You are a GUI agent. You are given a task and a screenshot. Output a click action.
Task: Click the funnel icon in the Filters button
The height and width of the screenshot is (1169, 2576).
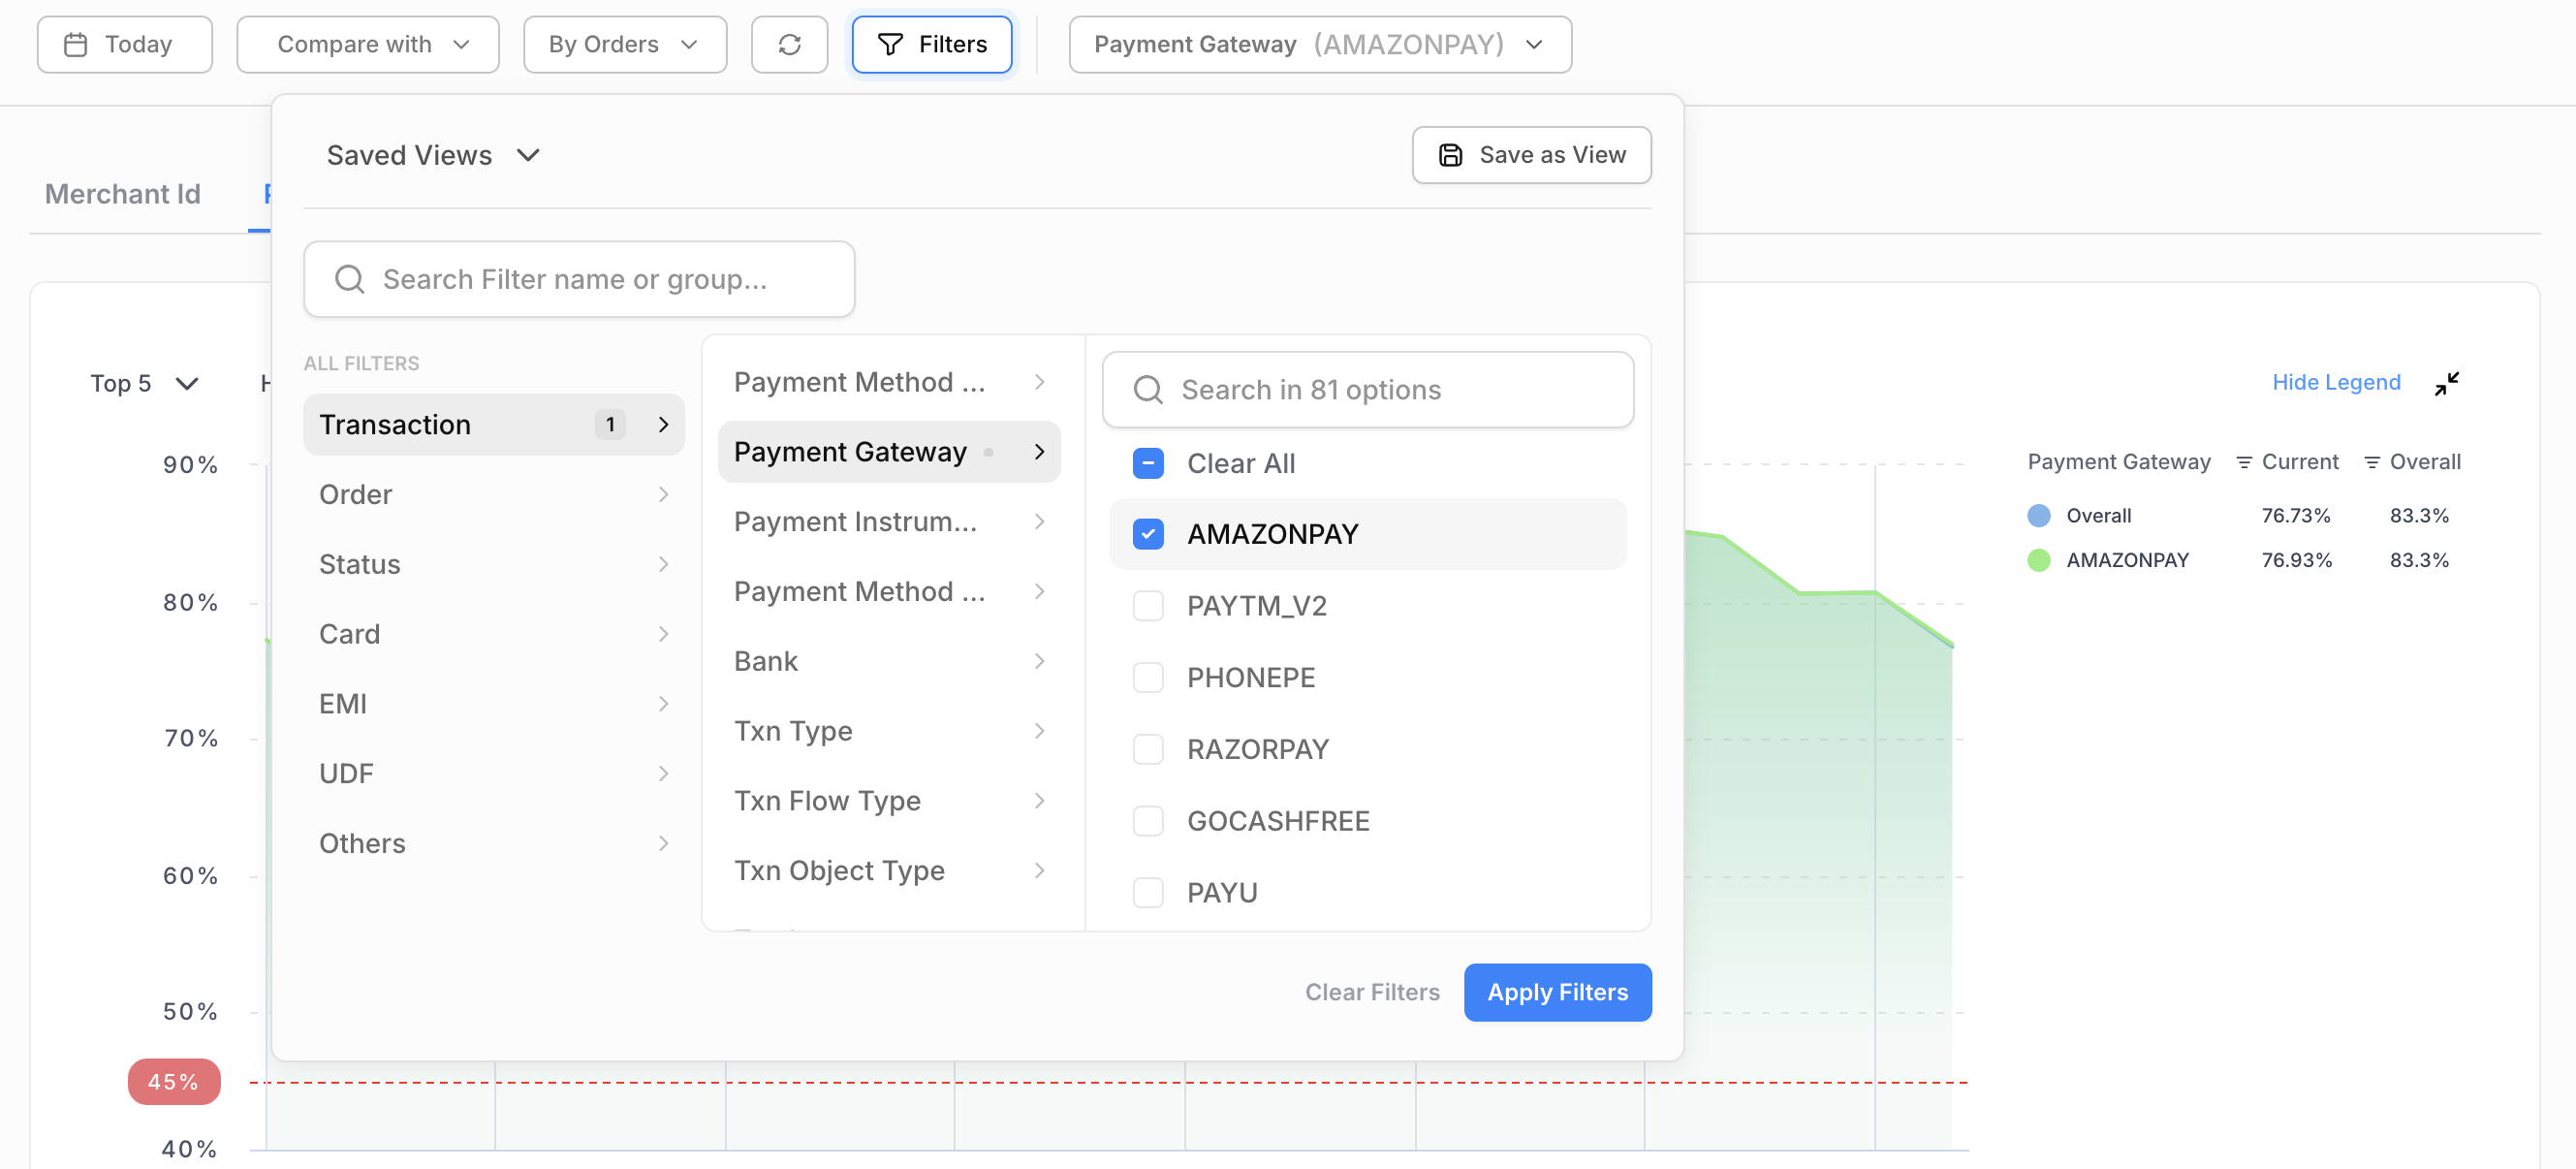[889, 44]
